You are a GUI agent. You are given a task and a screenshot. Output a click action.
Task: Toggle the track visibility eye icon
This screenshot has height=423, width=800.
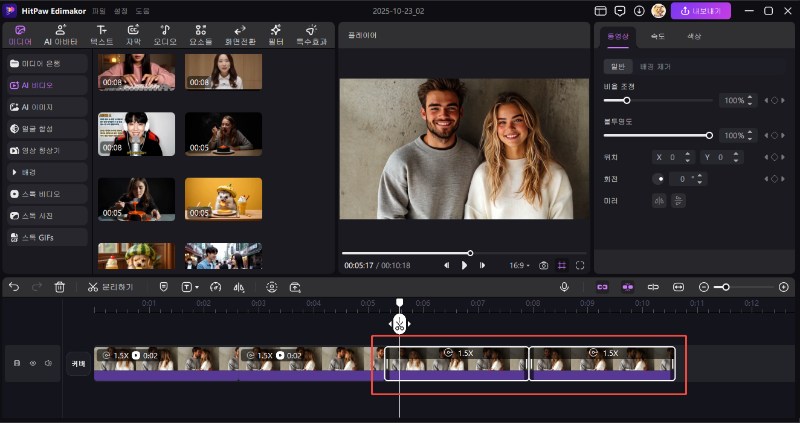point(32,363)
